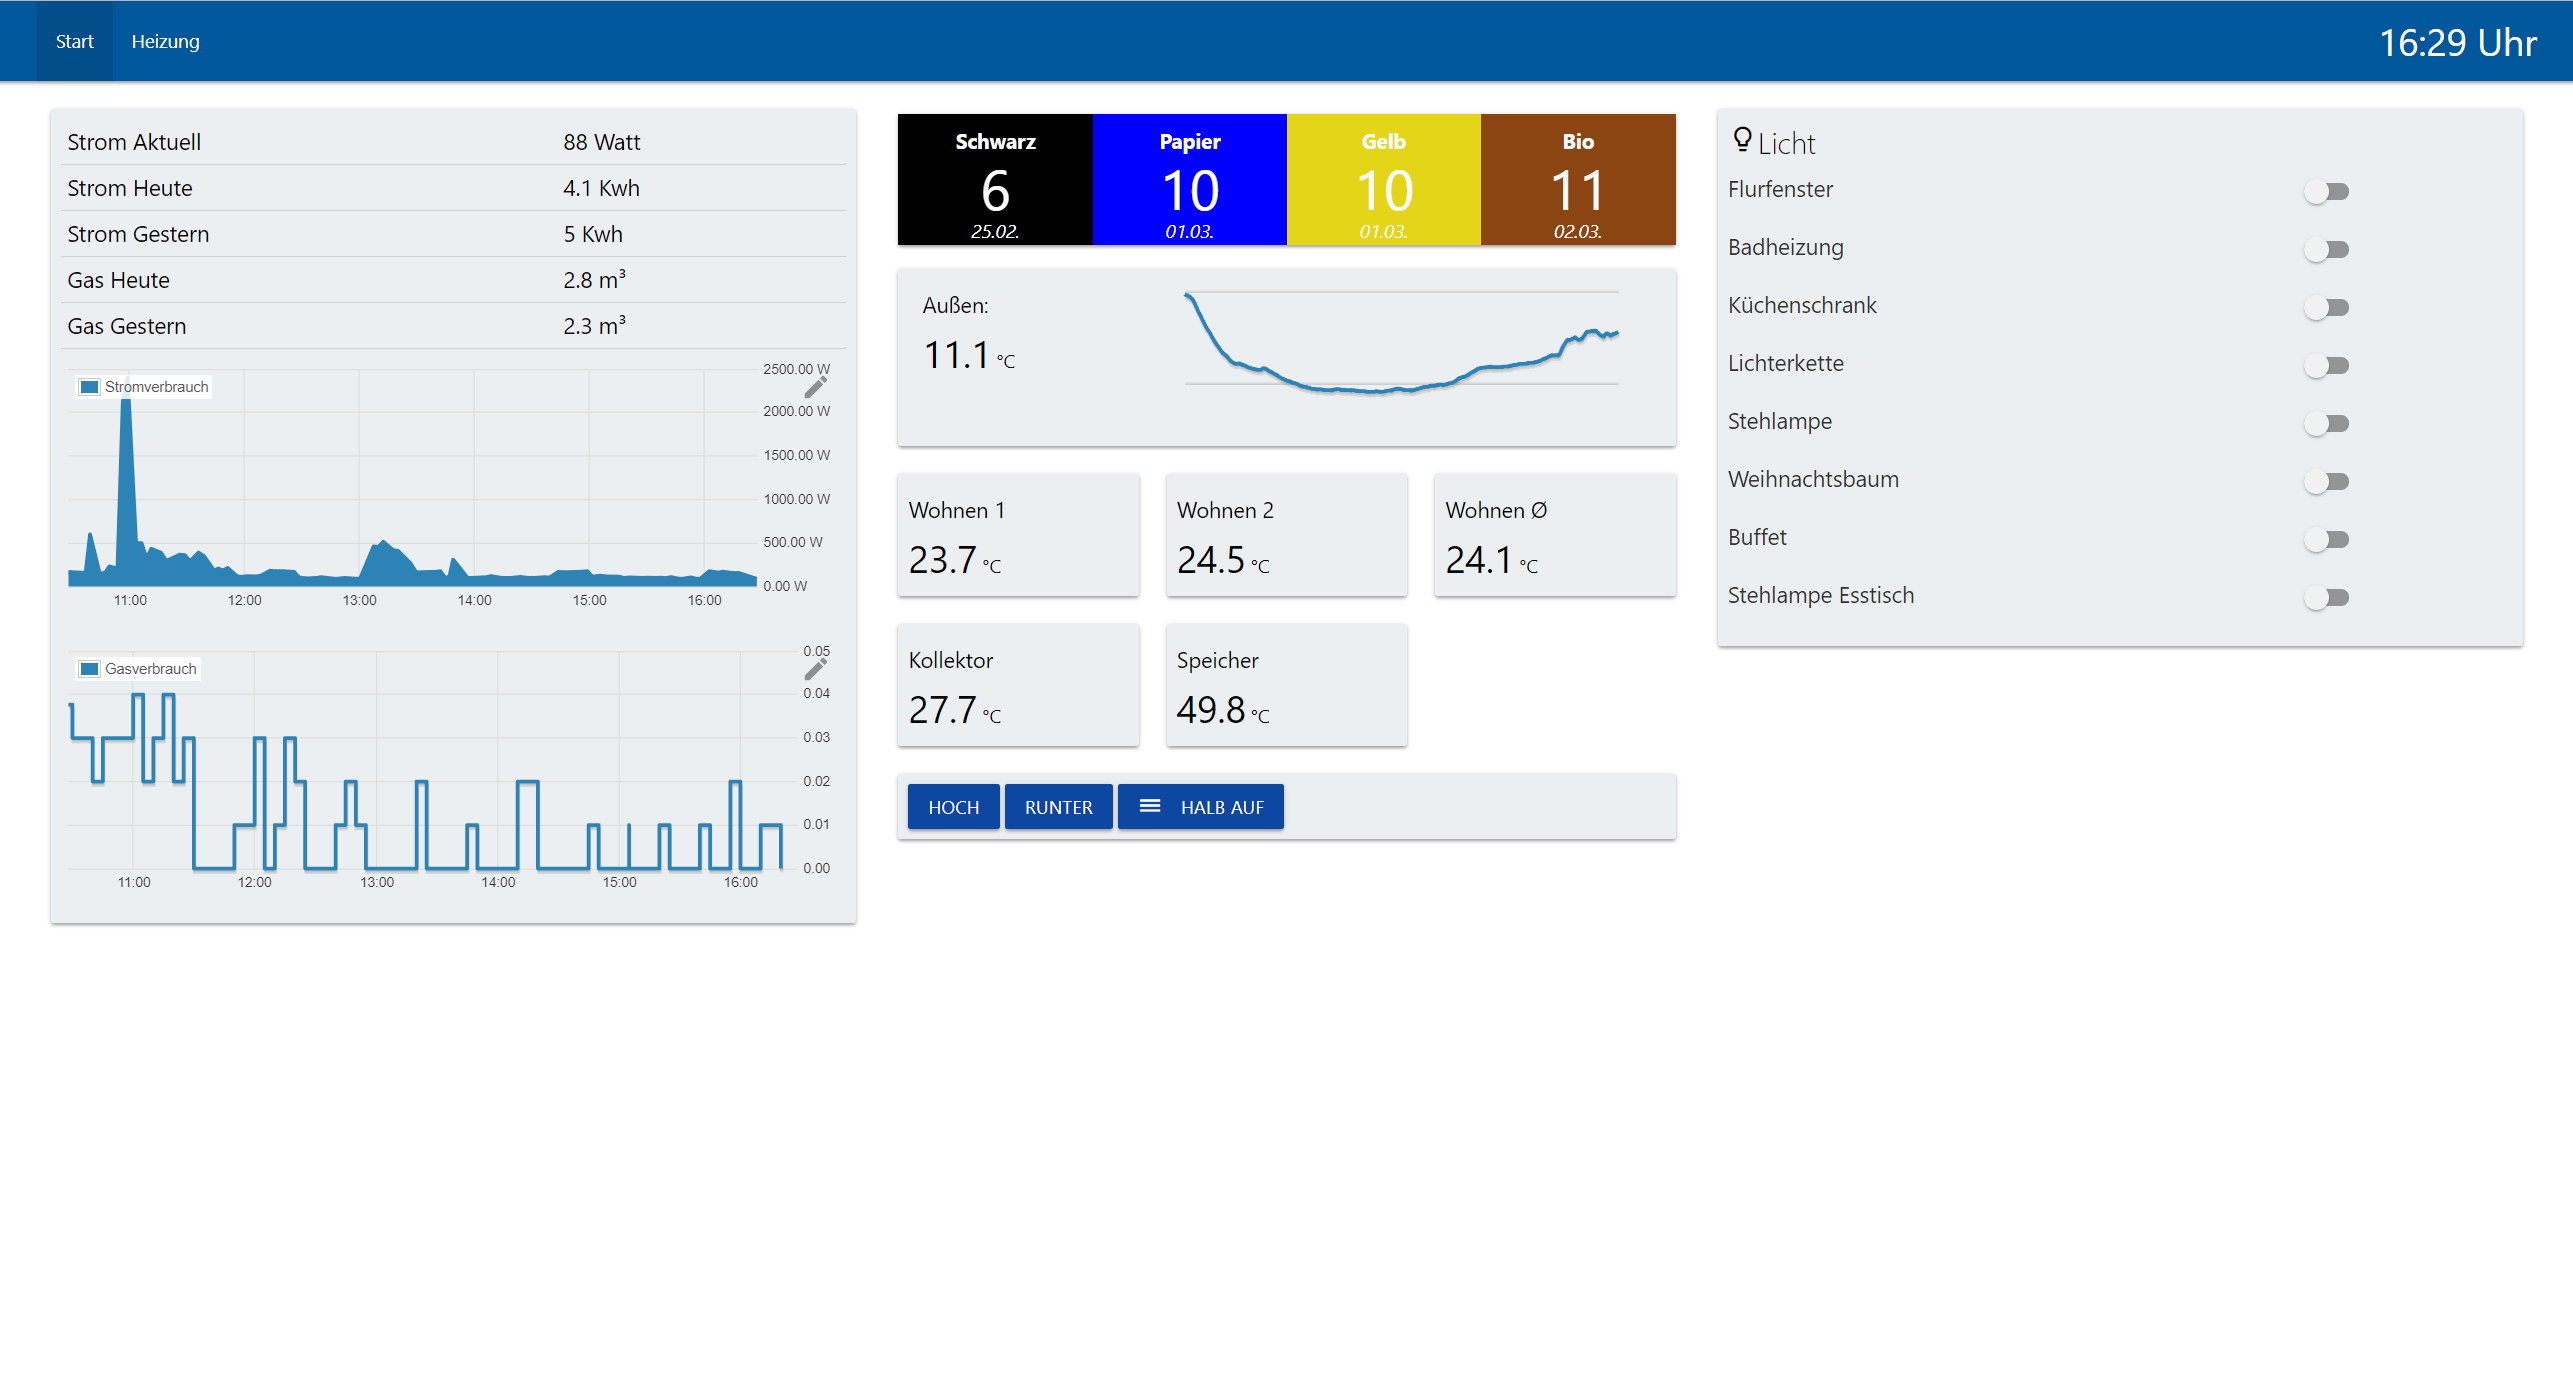2573x1395 pixels.
Task: Click the Gasverbrauch legend color box
Action: point(90,669)
